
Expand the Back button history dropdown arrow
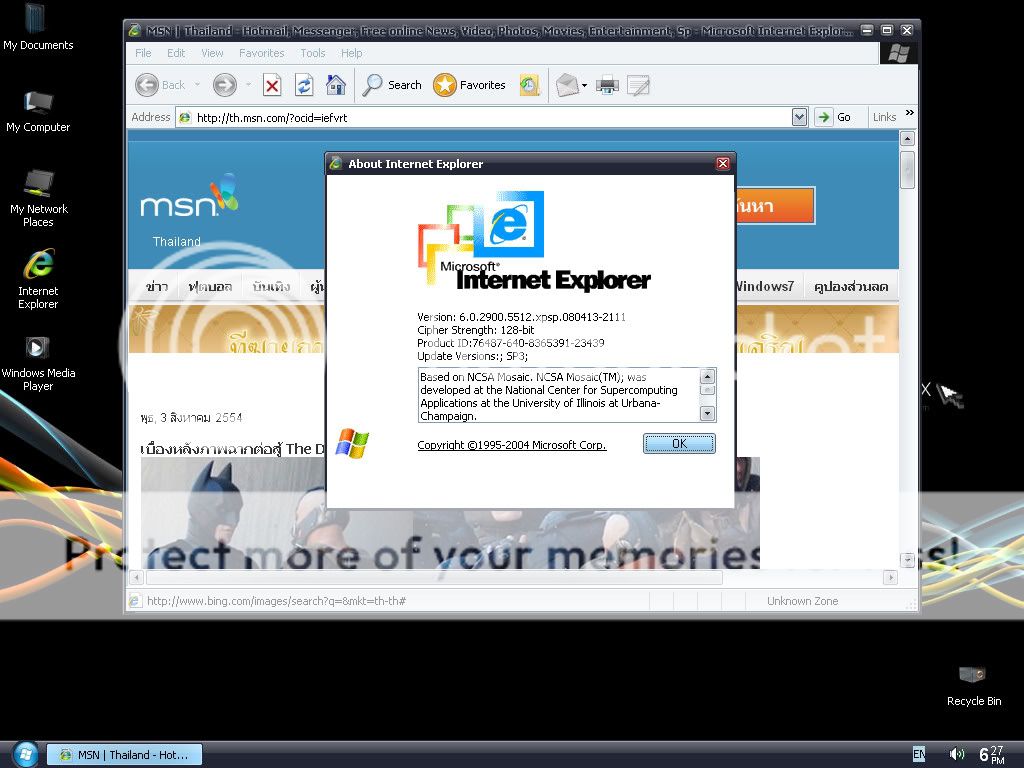pyautogui.click(x=197, y=85)
